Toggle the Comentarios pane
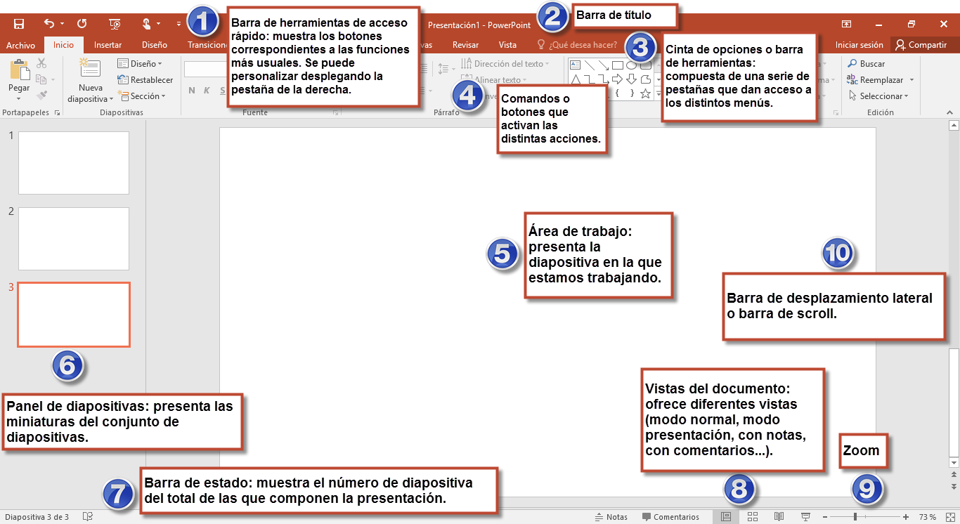The image size is (960, 524). coord(670,517)
